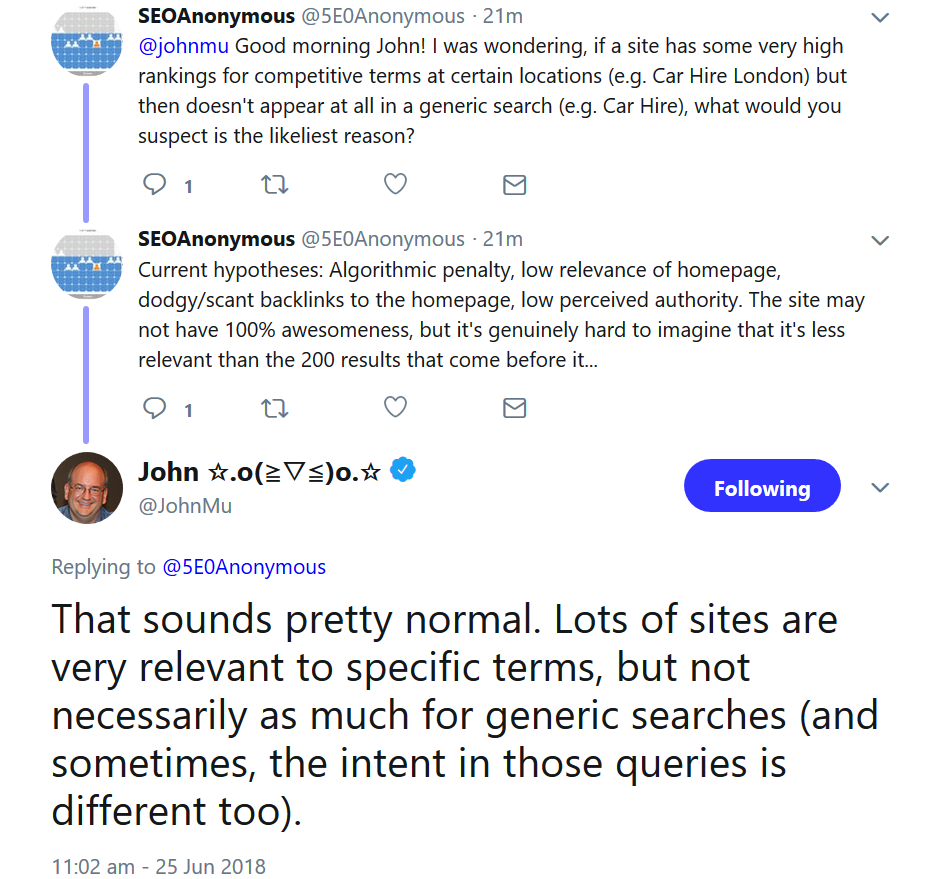Send first tweet via direct message
The height and width of the screenshot is (879, 945).
514,184
